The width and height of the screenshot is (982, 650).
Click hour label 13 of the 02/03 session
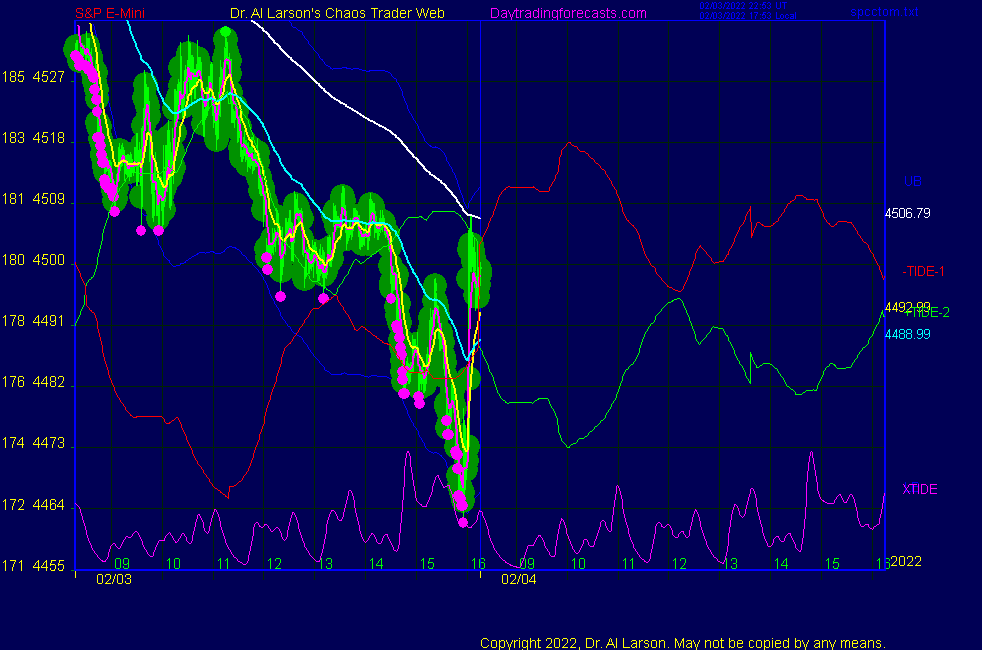click(x=325, y=564)
